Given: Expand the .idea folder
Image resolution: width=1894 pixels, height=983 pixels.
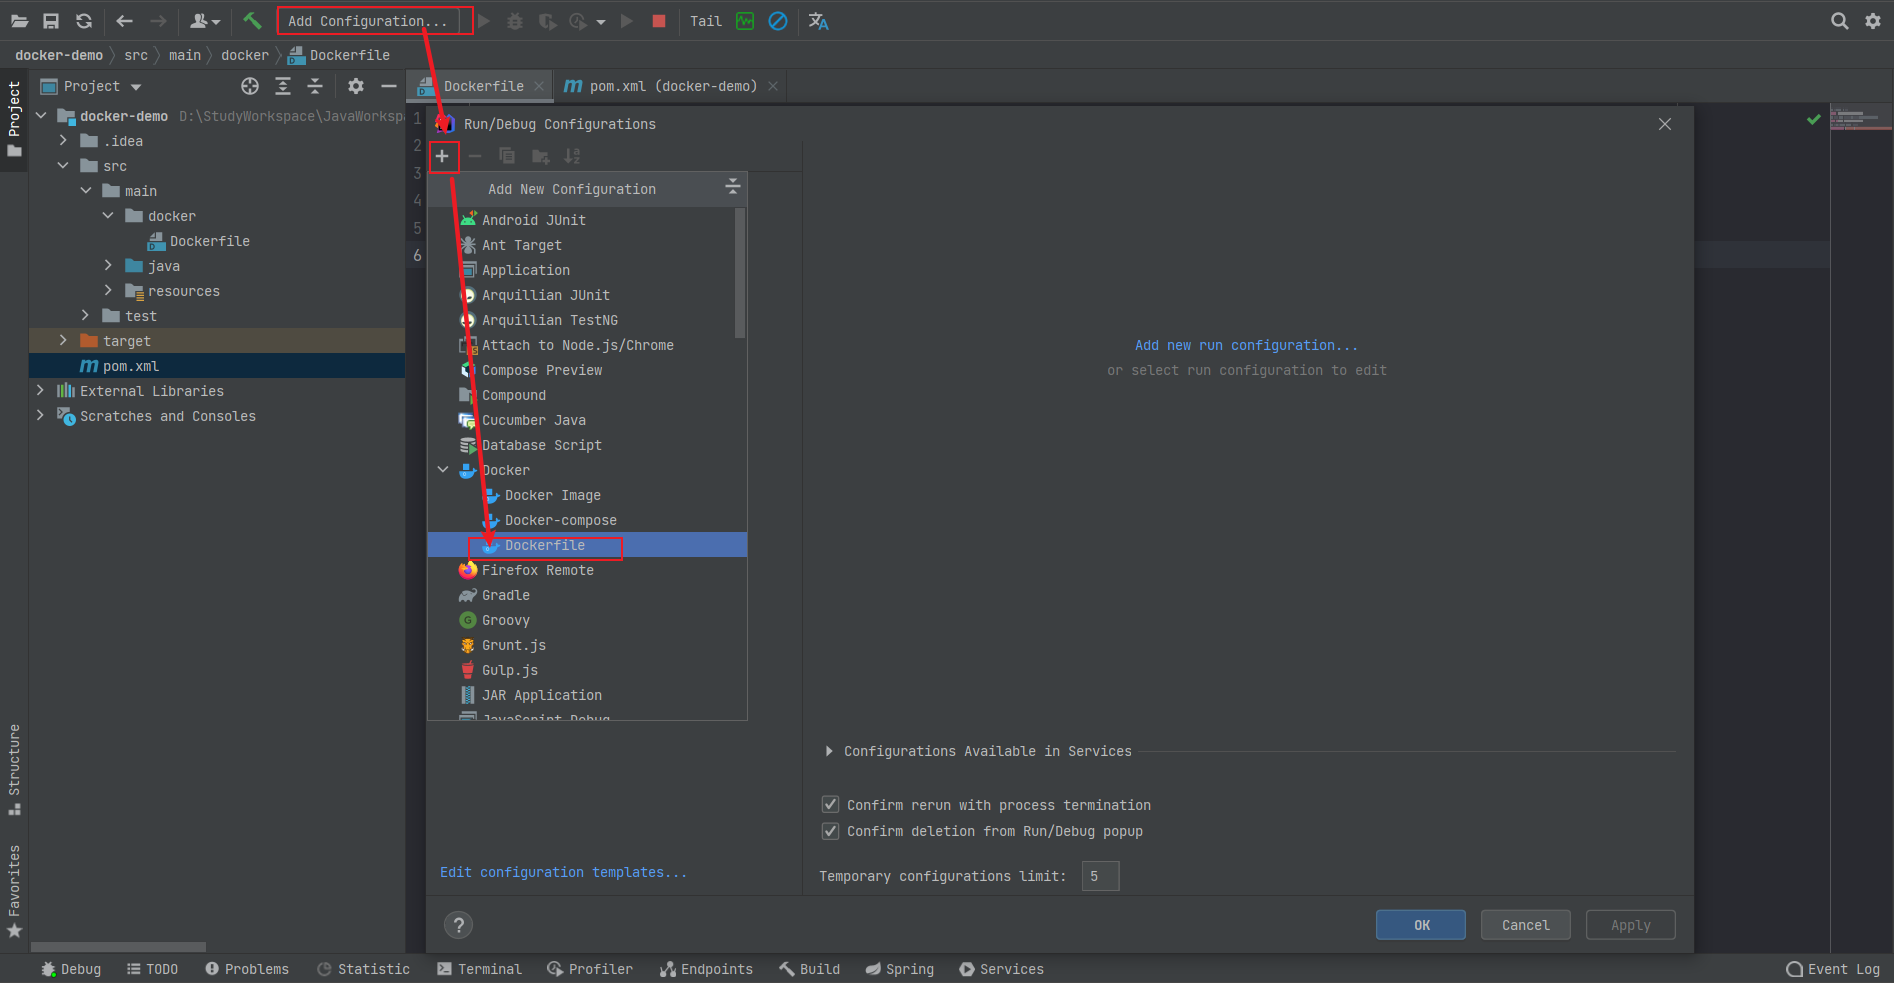Looking at the screenshot, I should tap(63, 141).
